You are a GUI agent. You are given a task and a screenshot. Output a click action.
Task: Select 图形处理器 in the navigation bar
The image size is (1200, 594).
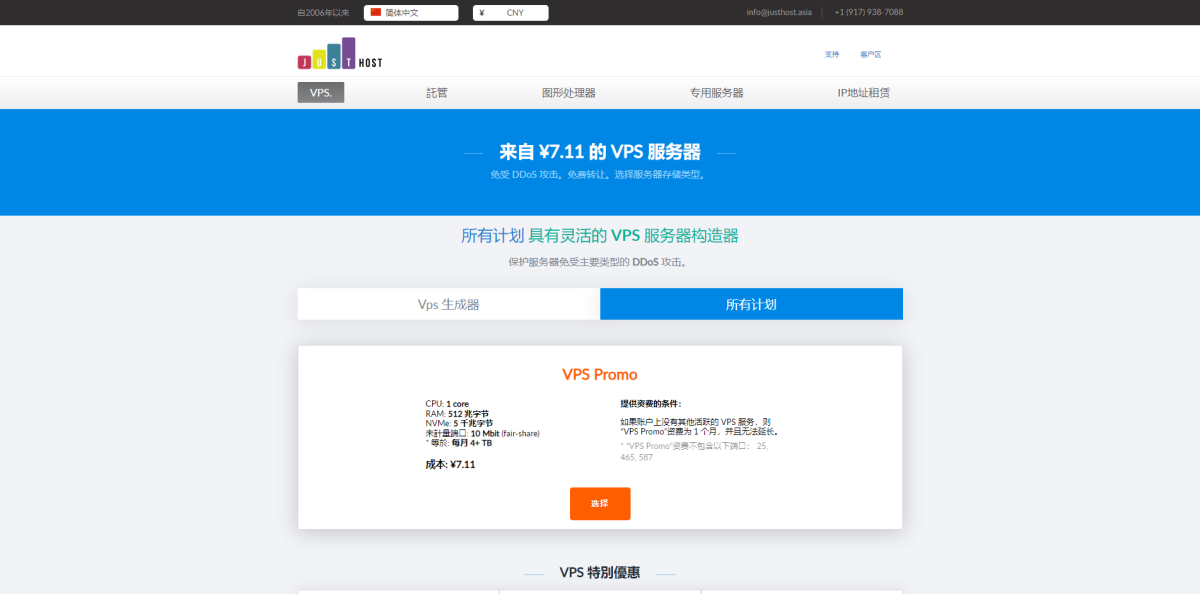click(x=568, y=93)
